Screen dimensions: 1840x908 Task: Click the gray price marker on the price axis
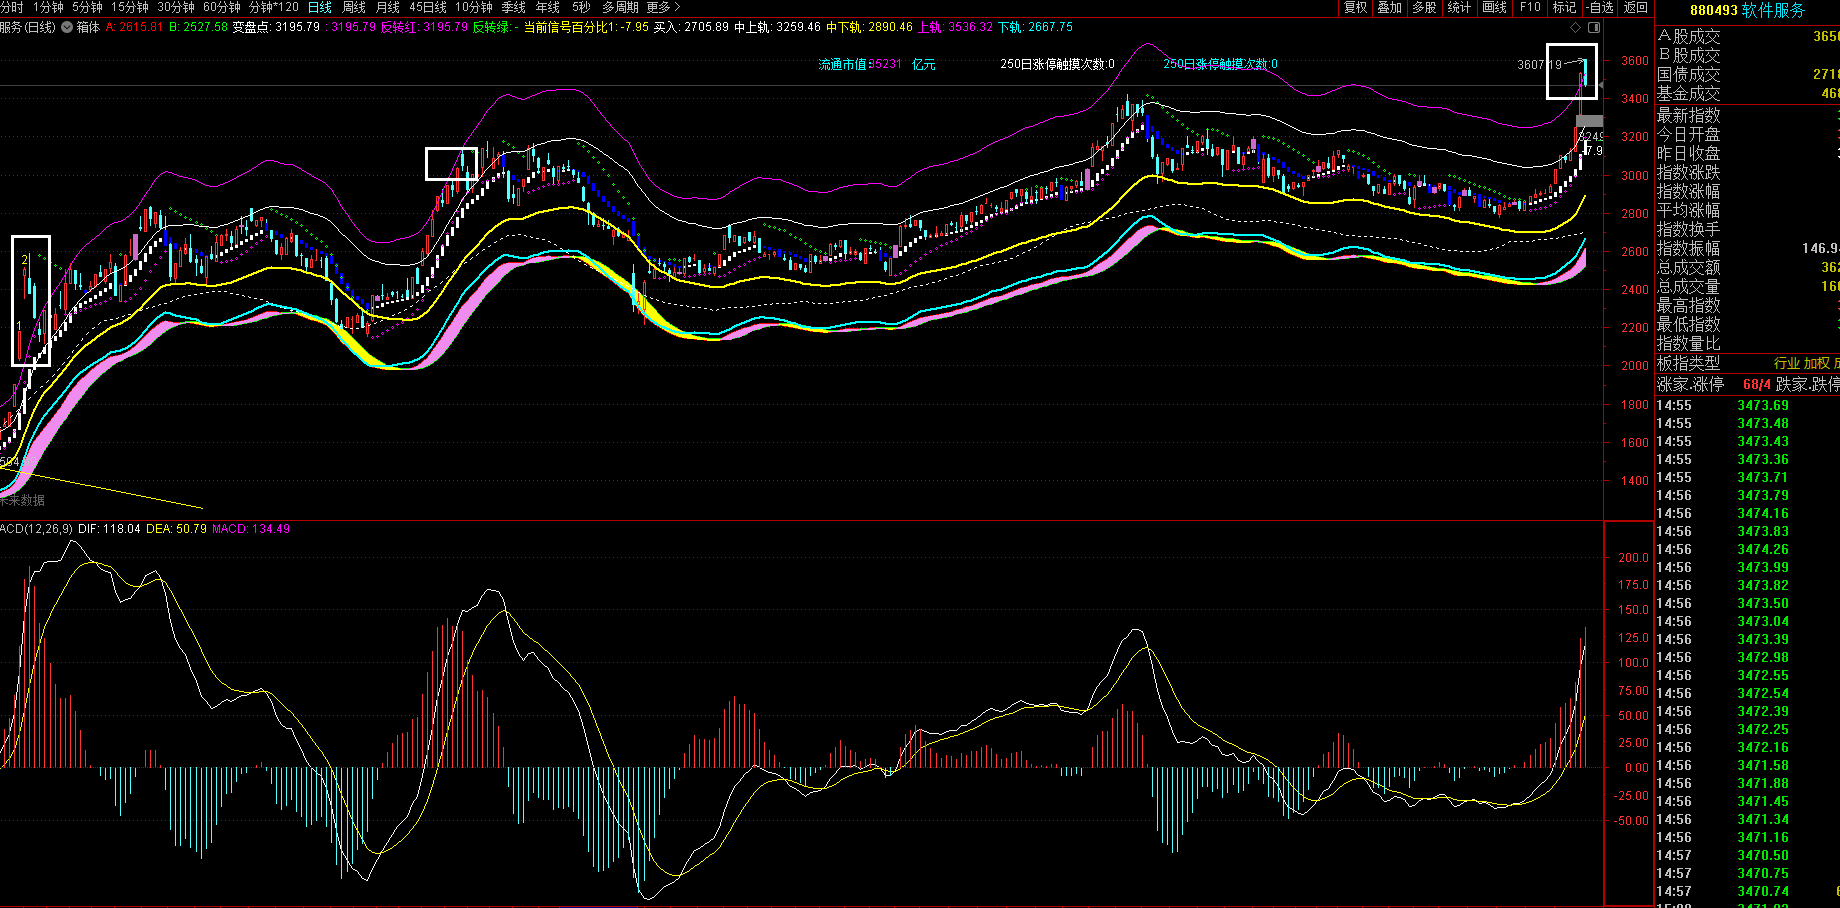coord(1589,121)
